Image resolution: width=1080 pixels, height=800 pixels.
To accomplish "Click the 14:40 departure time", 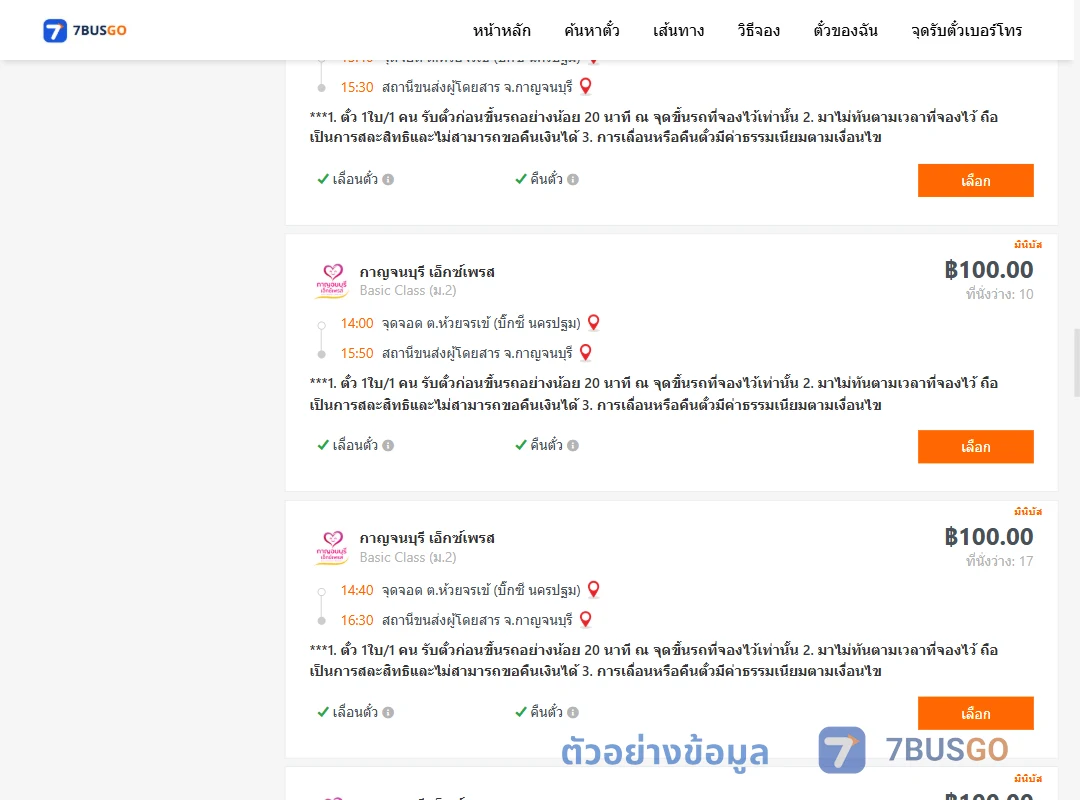I will 357,590.
